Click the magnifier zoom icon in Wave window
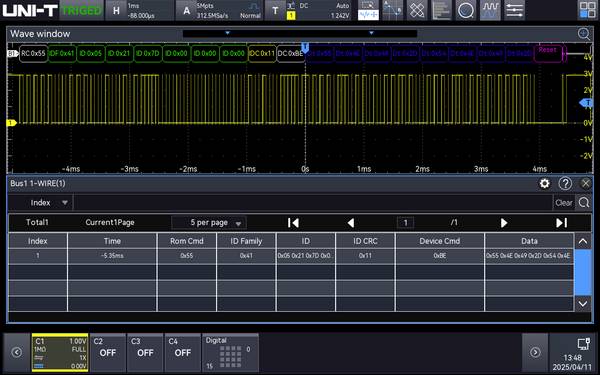Image resolution: width=600 pixels, height=375 pixels. 584,34
